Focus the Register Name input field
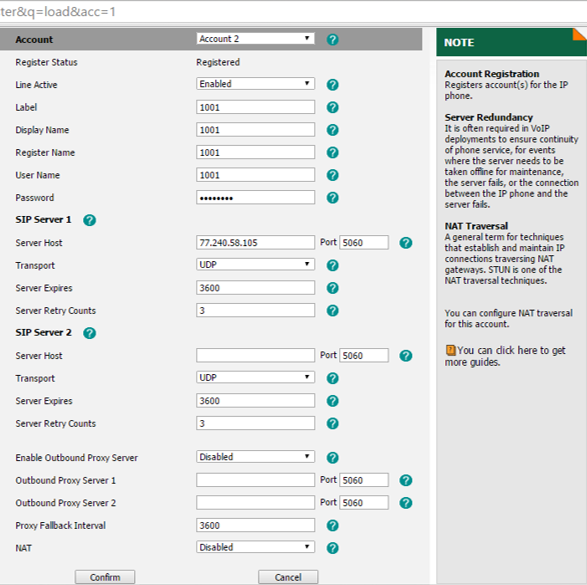Viewport: 587px width, 585px height. click(255, 152)
